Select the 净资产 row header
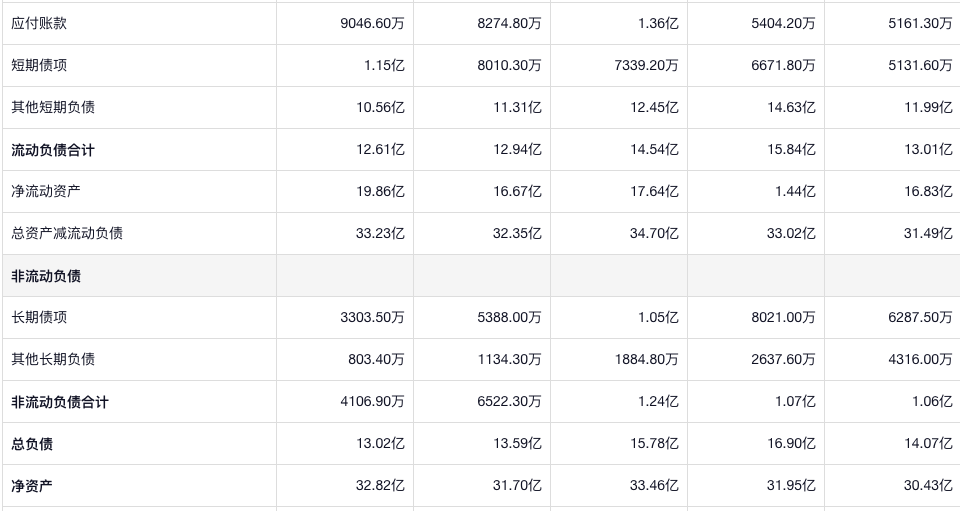This screenshot has width=960, height=511. click(x=32, y=486)
